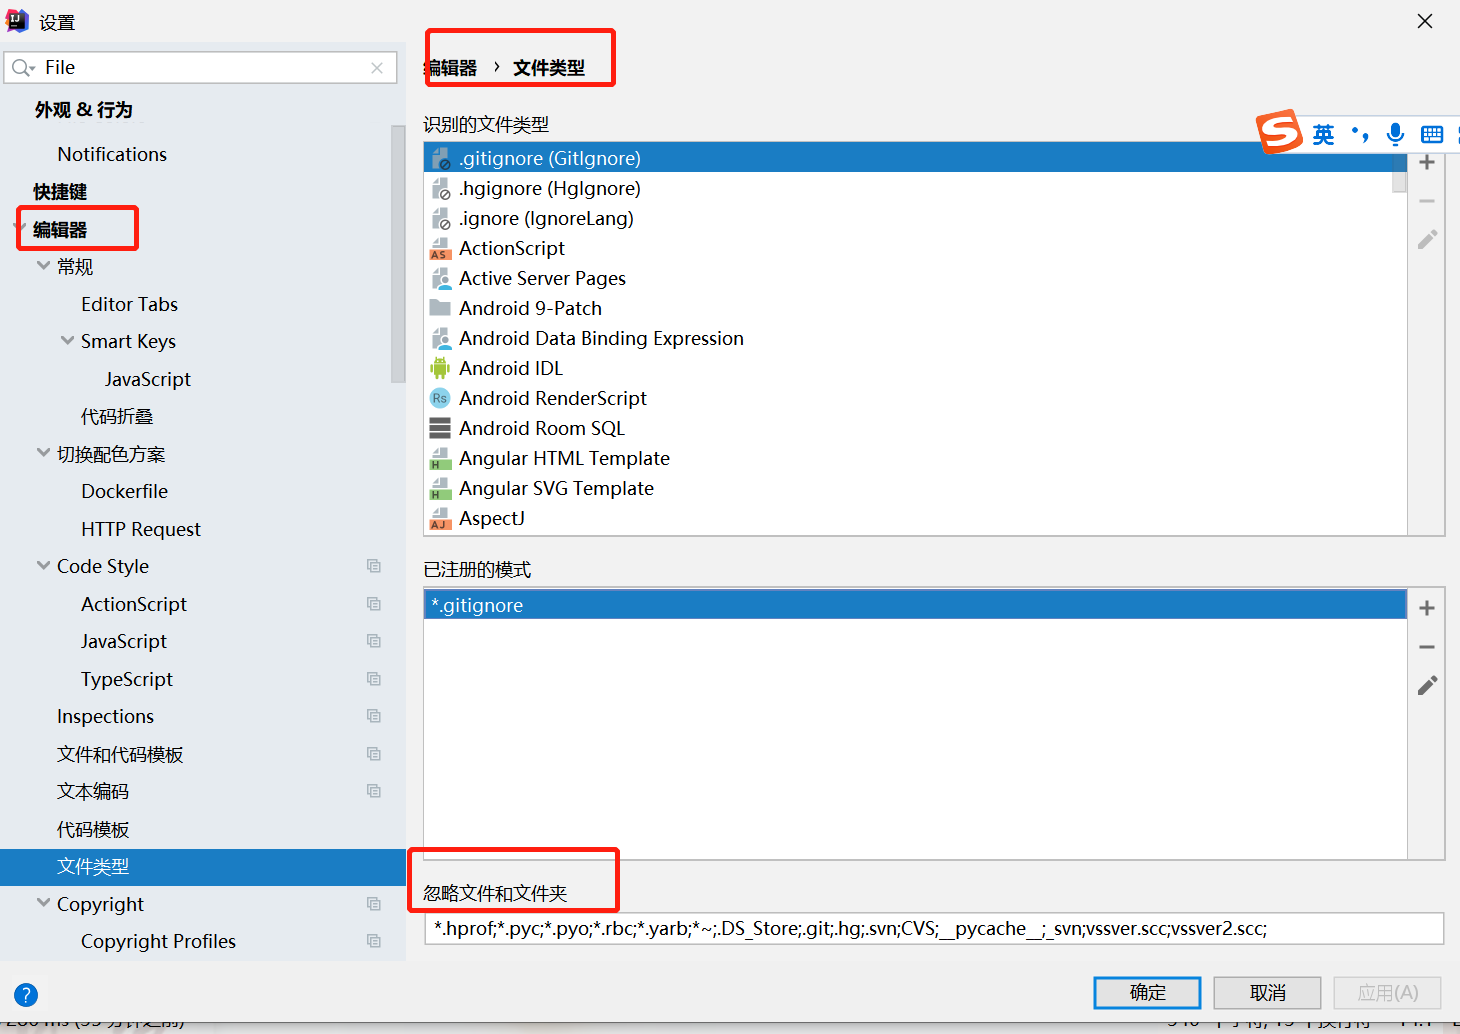Viewport: 1460px width, 1034px height.
Task: Click edit pencil for recognized file types
Action: (x=1427, y=240)
